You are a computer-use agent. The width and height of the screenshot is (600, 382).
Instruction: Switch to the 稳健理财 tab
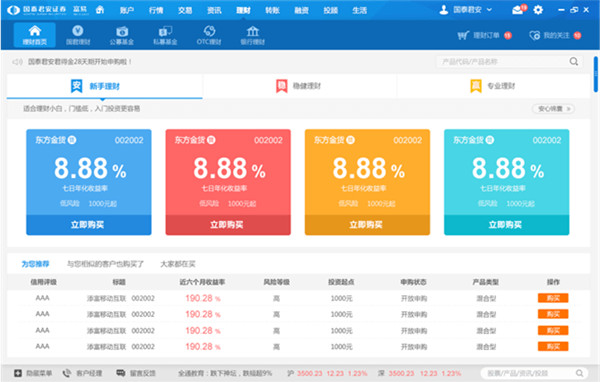click(x=300, y=86)
